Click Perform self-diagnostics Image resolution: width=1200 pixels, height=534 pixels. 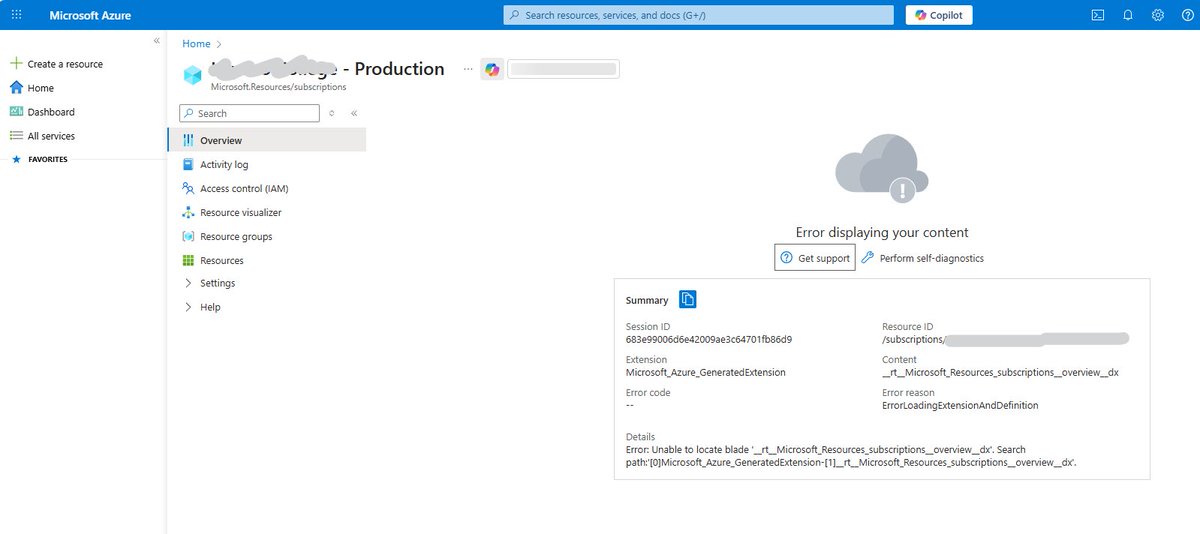click(x=922, y=258)
